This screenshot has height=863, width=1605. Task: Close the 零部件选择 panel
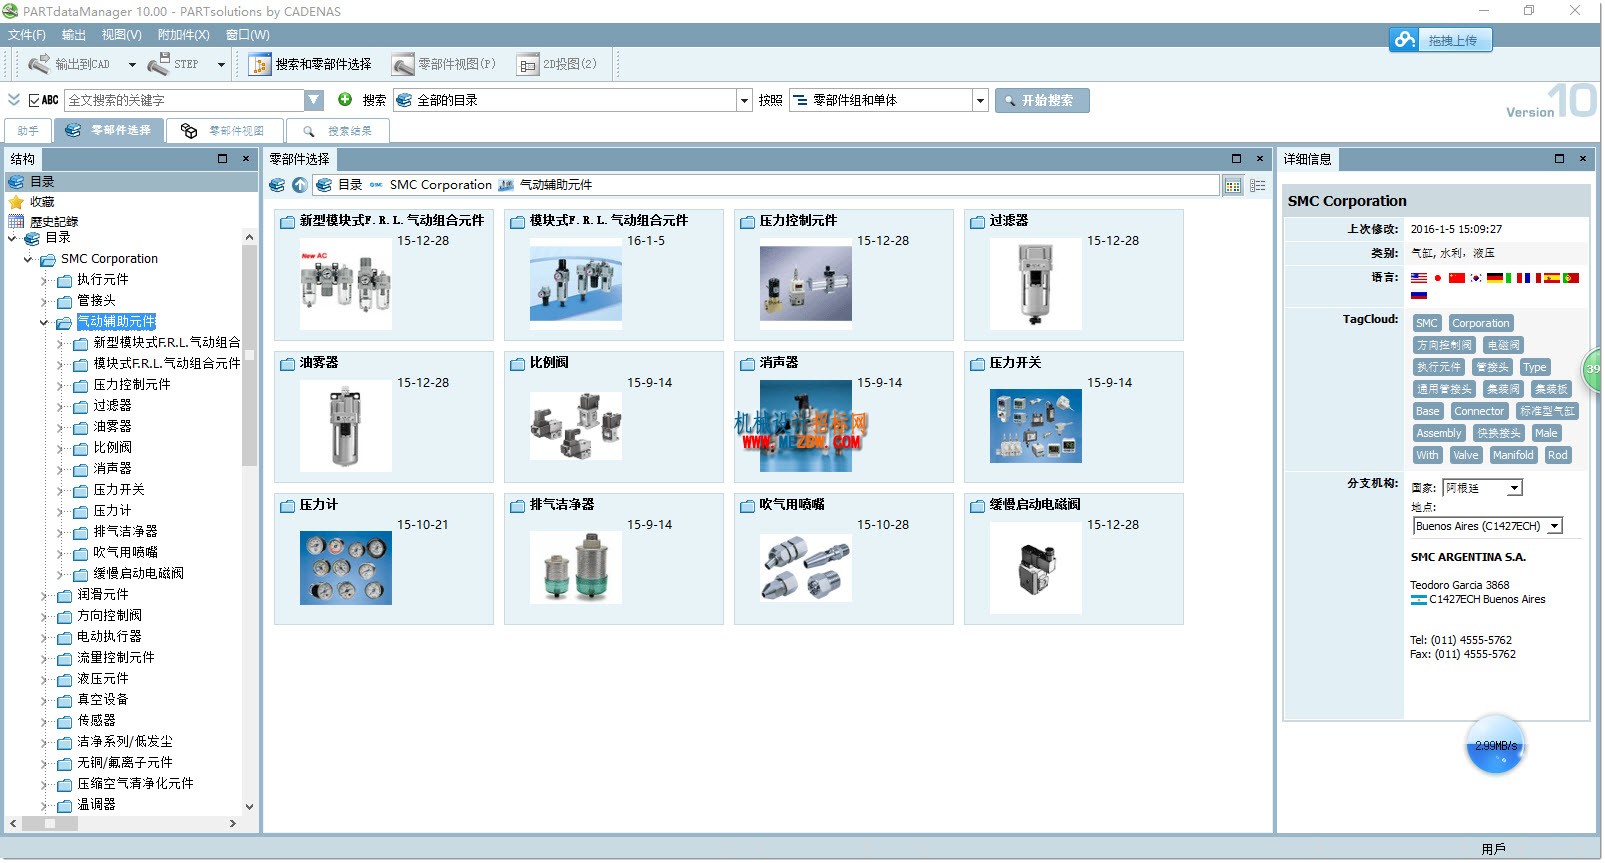[x=1259, y=159]
